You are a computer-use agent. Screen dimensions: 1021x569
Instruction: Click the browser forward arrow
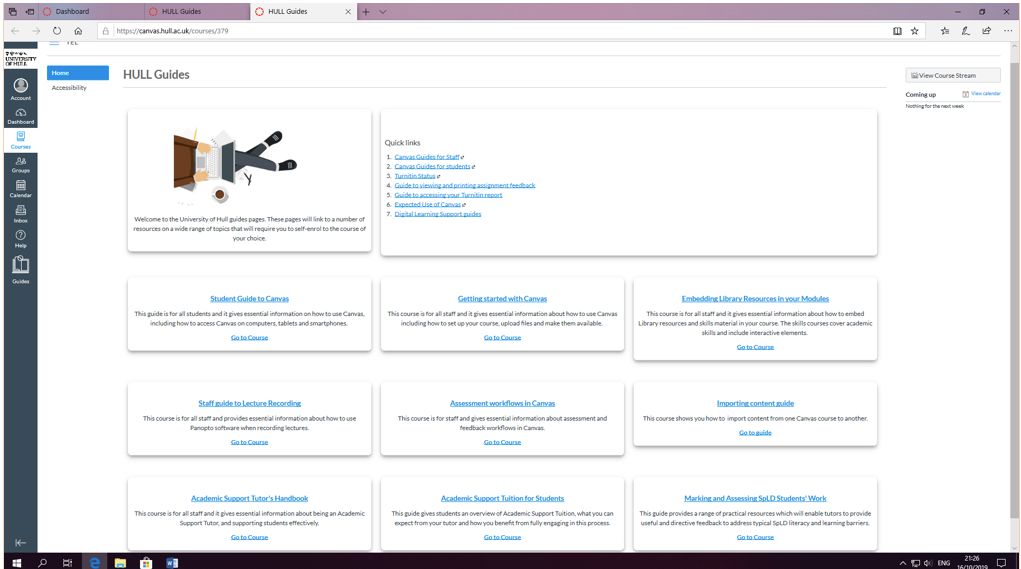tap(36, 31)
